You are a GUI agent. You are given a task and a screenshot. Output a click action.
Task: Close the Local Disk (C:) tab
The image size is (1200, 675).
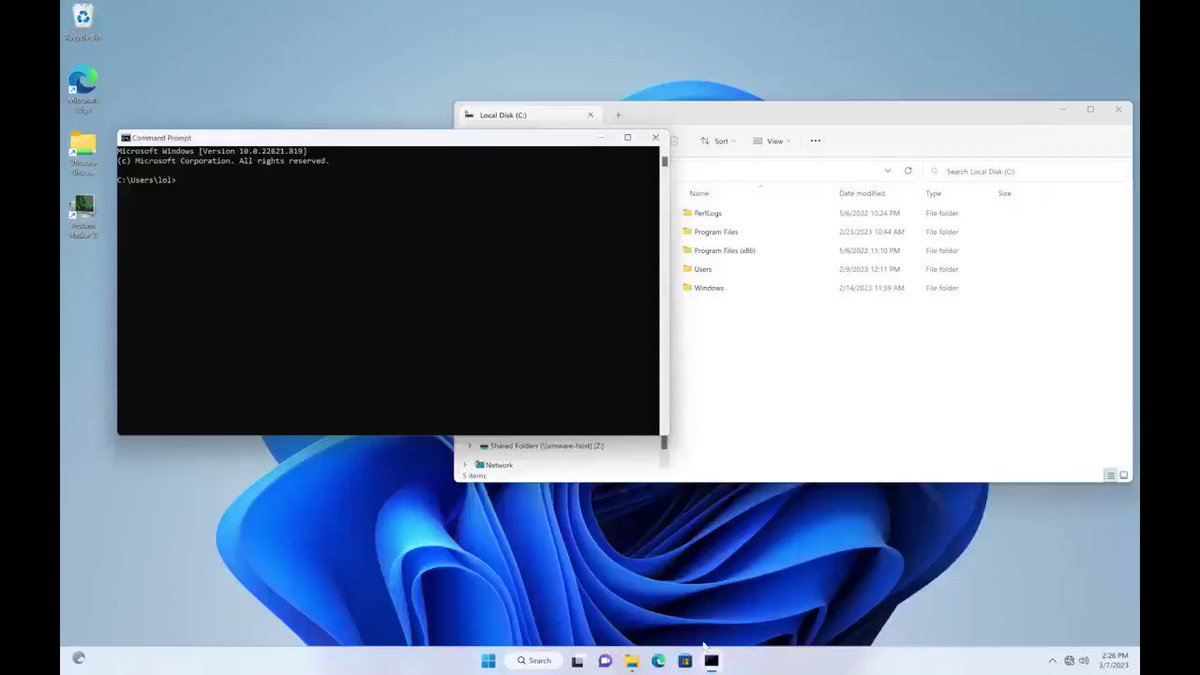[x=592, y=115]
